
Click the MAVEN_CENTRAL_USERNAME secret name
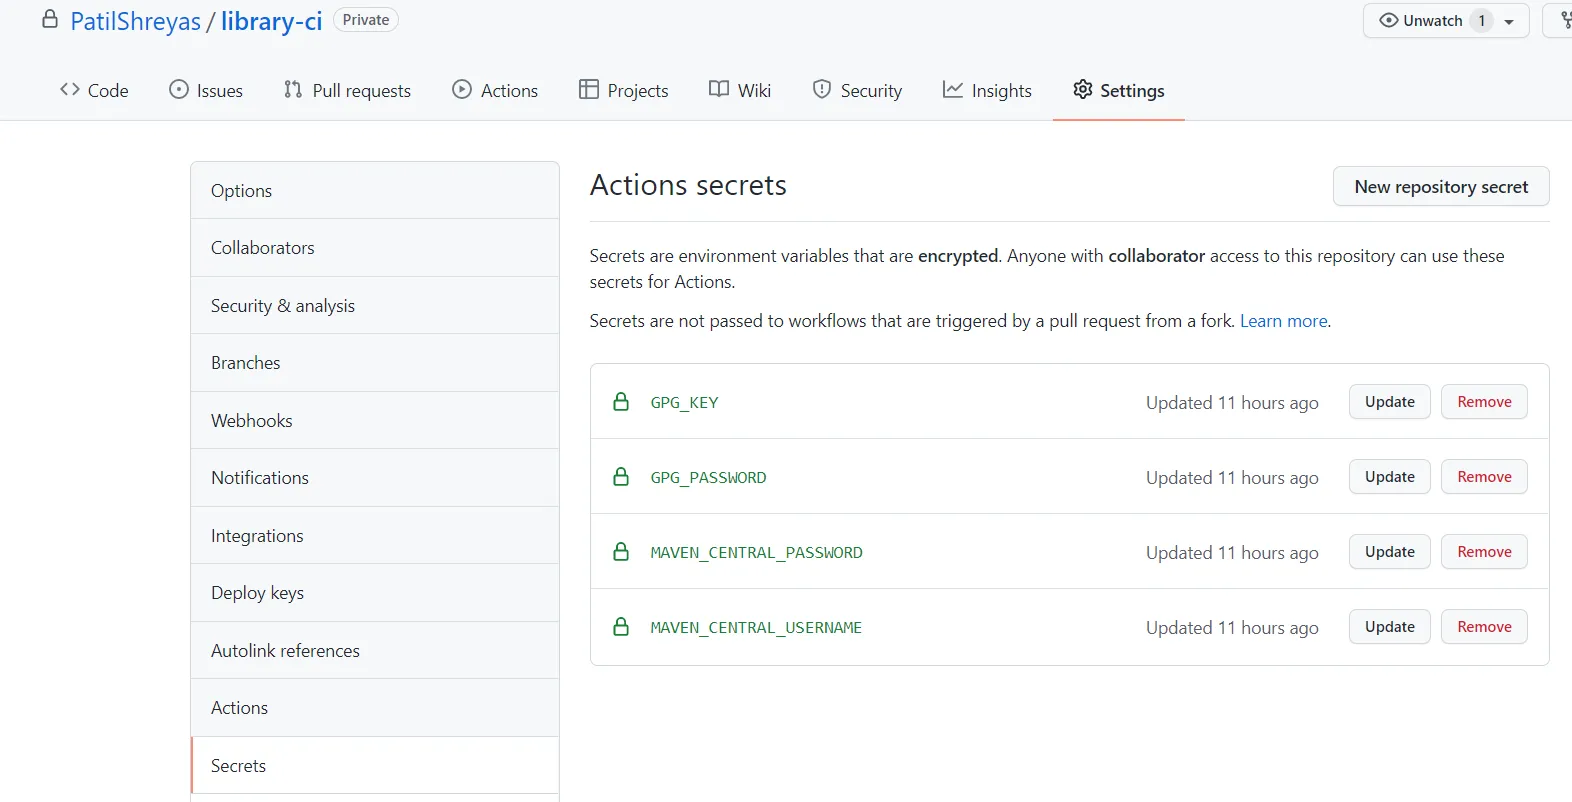756,627
